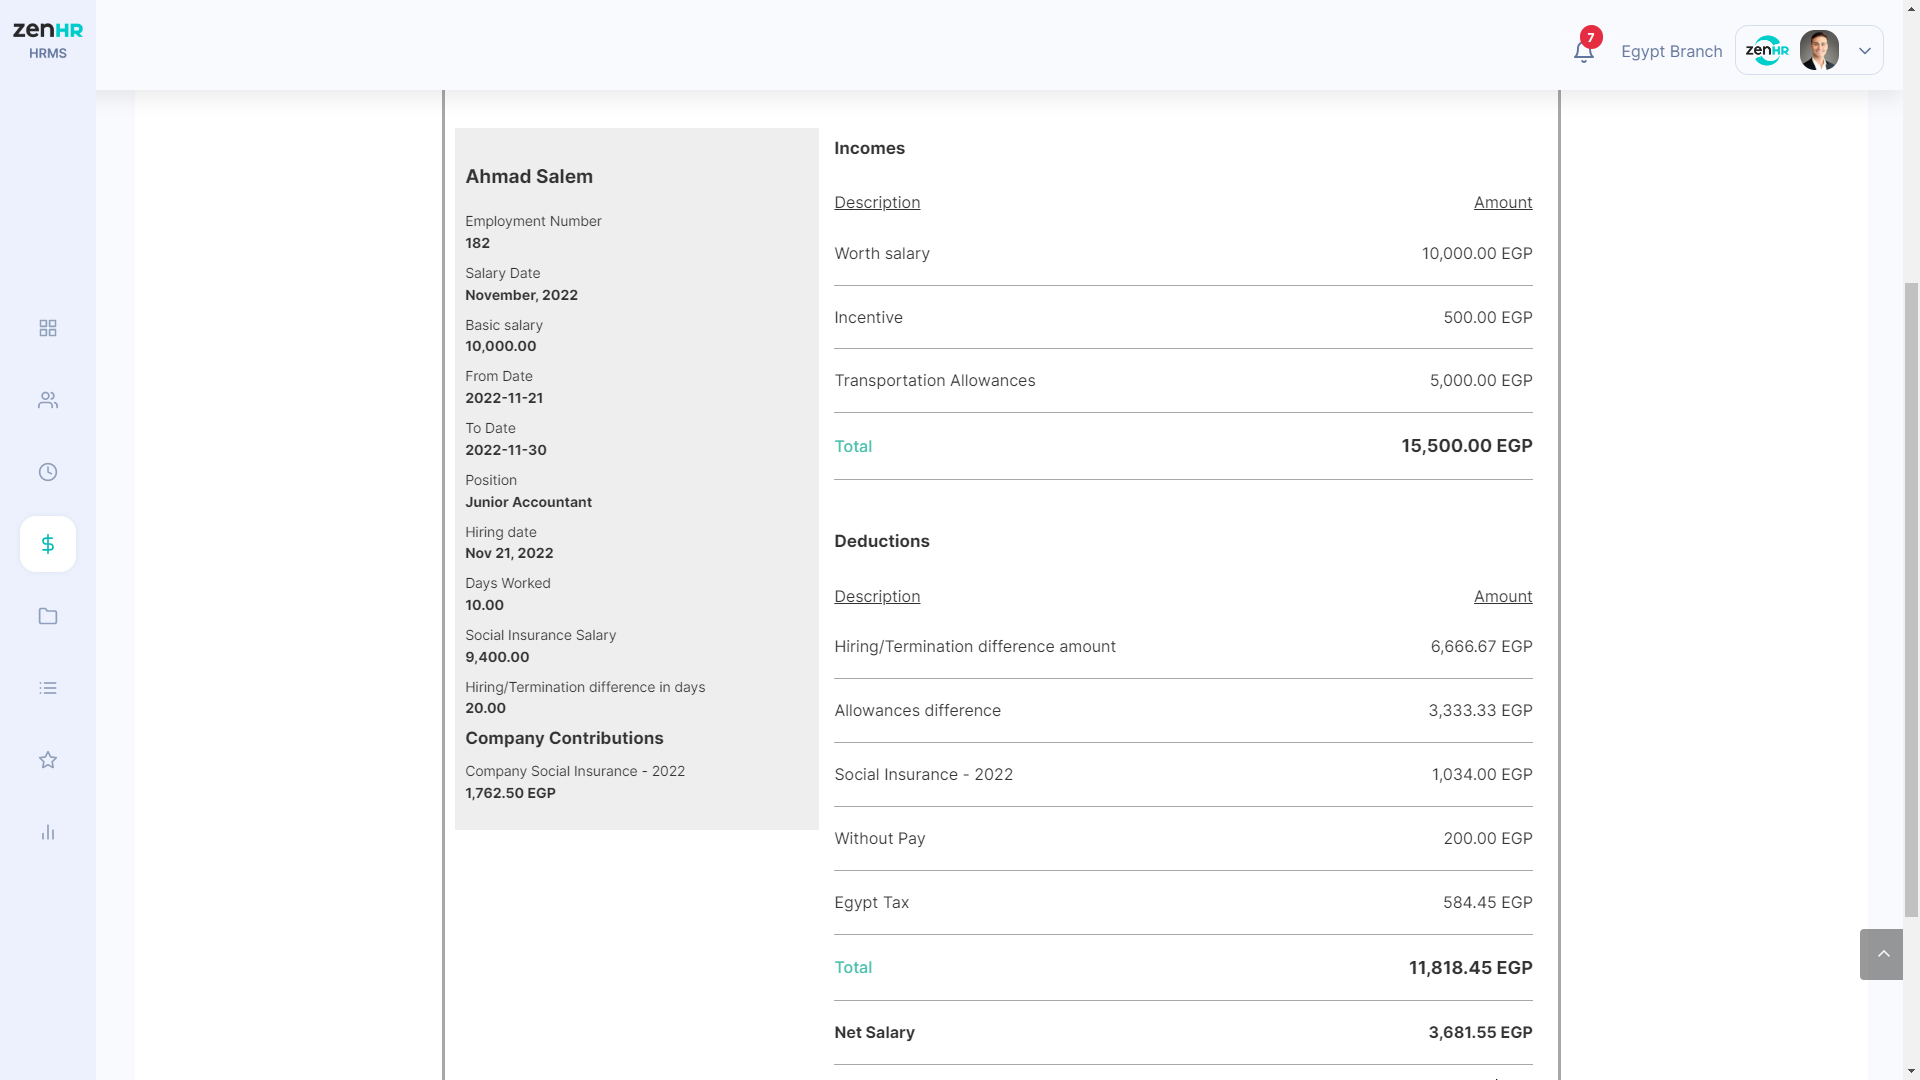Open the documents folder icon in sidebar
This screenshot has height=1080, width=1920.
48,616
